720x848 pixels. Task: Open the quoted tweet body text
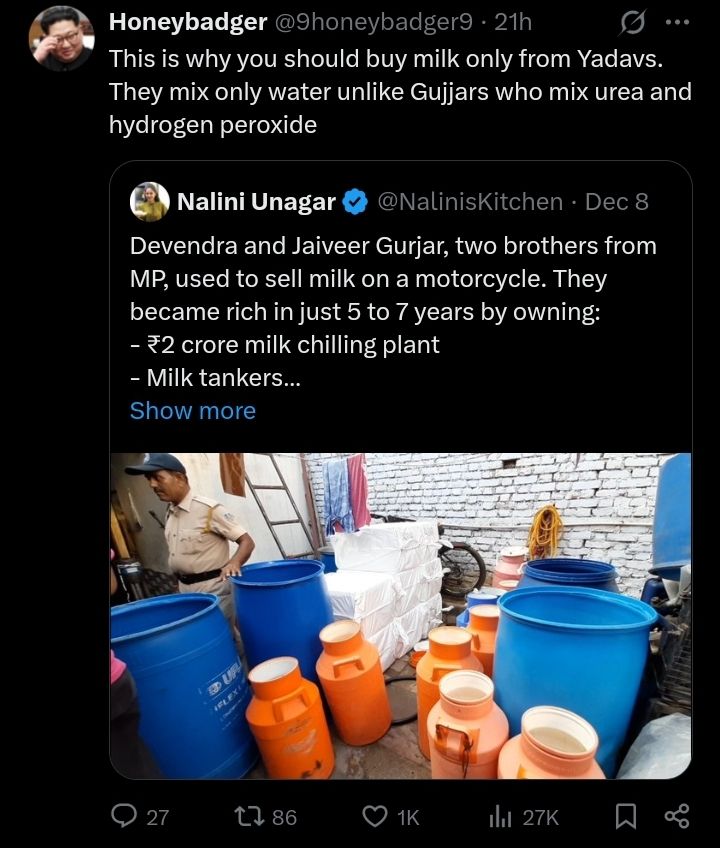coord(393,311)
